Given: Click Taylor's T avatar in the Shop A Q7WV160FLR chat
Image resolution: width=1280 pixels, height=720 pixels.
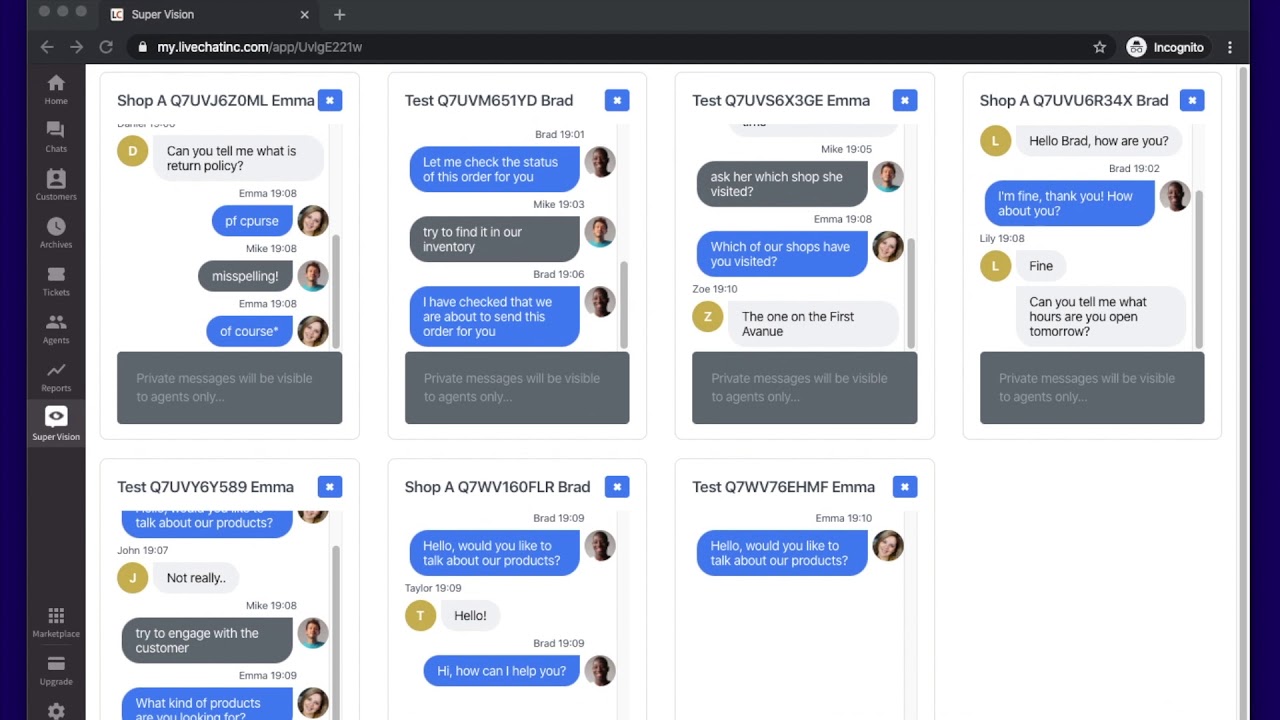Looking at the screenshot, I should pos(420,616).
